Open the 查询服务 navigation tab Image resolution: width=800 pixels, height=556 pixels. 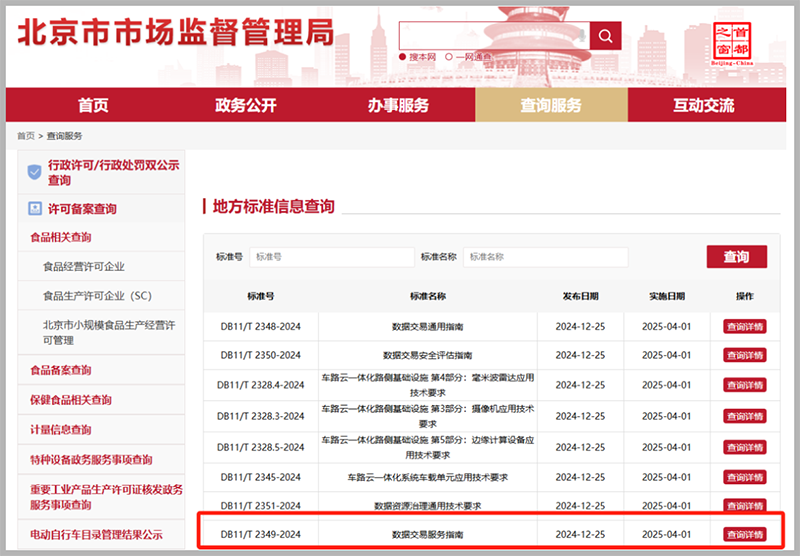click(551, 105)
